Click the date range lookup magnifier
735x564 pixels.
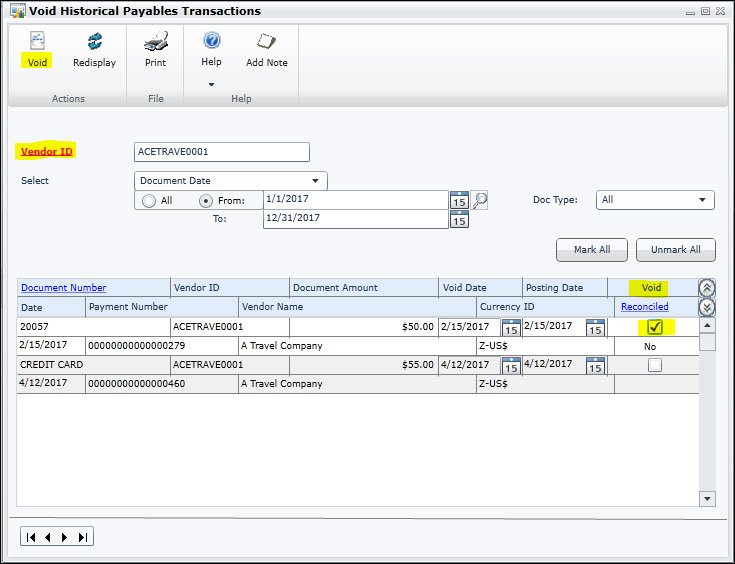(480, 200)
